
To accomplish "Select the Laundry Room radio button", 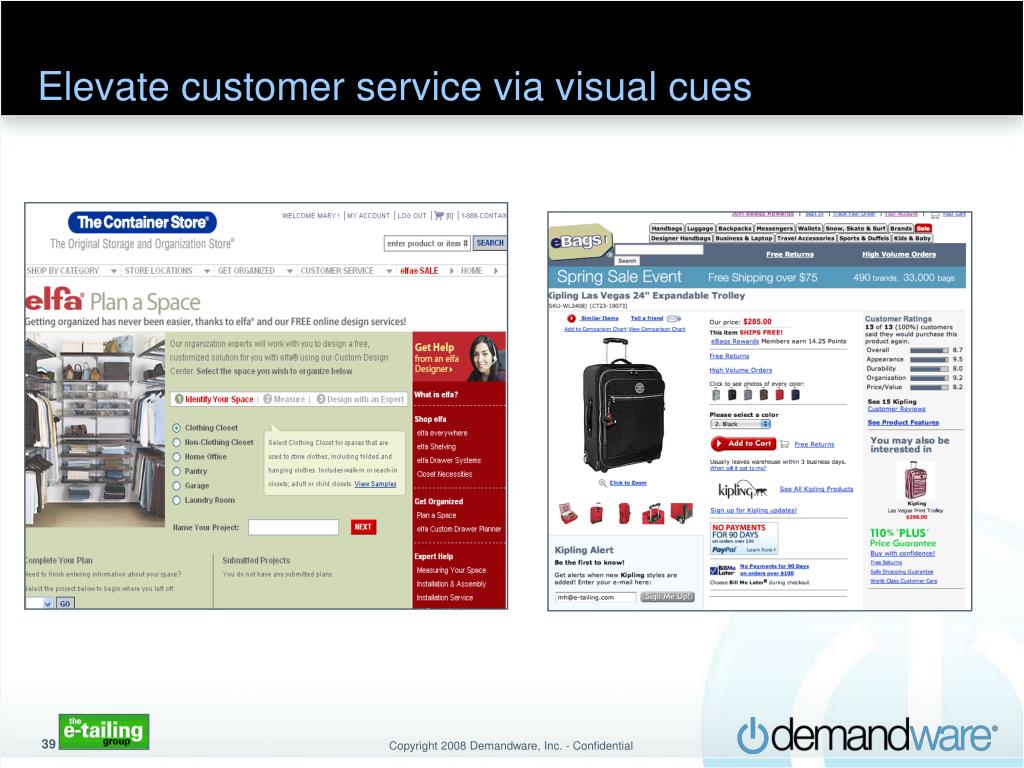I will [x=176, y=500].
